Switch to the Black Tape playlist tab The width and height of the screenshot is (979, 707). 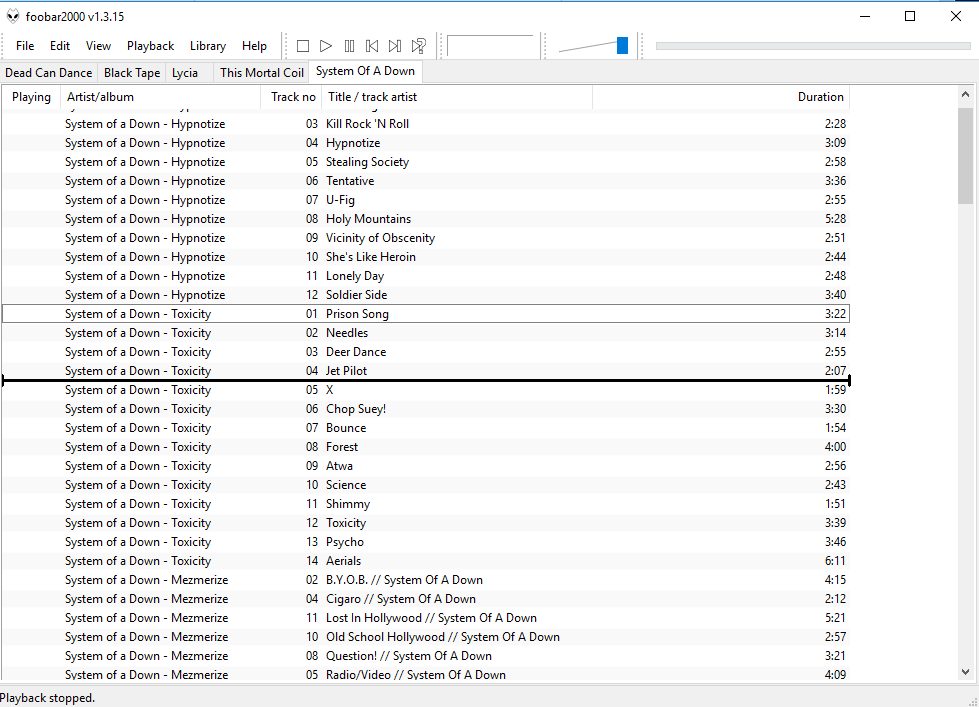coord(132,72)
